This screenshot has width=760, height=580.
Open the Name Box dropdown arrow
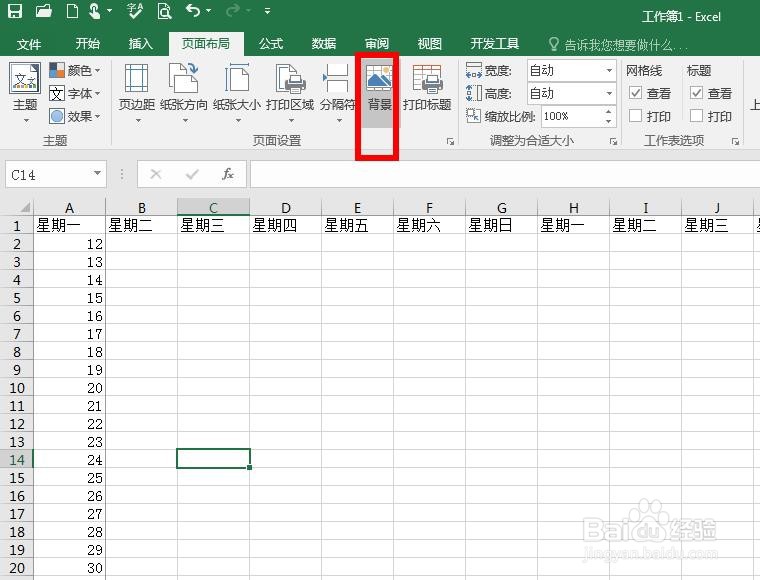click(x=97, y=173)
